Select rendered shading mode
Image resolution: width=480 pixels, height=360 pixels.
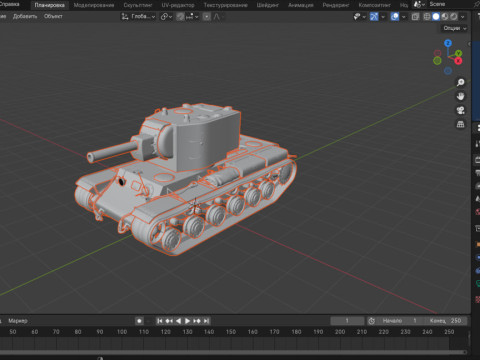[453, 17]
